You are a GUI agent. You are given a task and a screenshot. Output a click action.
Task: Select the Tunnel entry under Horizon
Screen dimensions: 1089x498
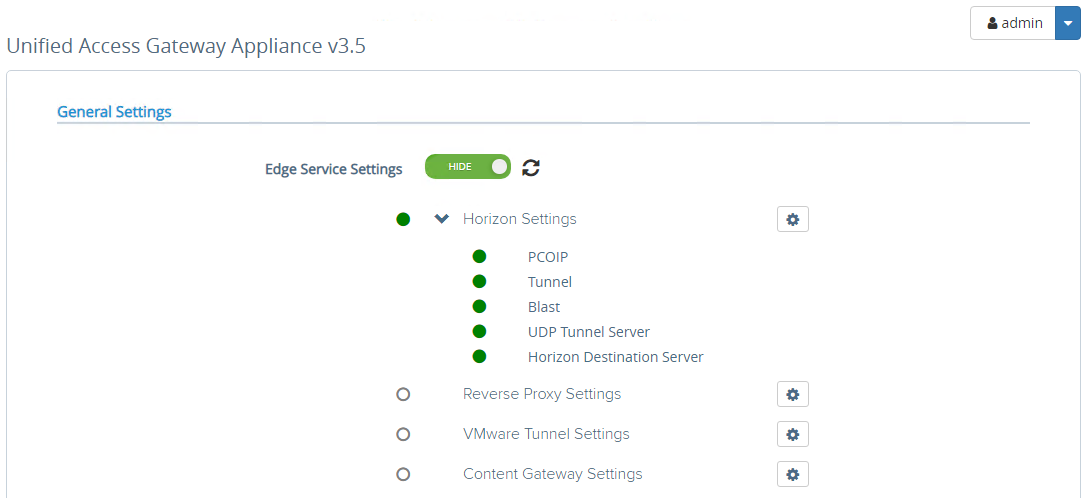[x=550, y=282]
